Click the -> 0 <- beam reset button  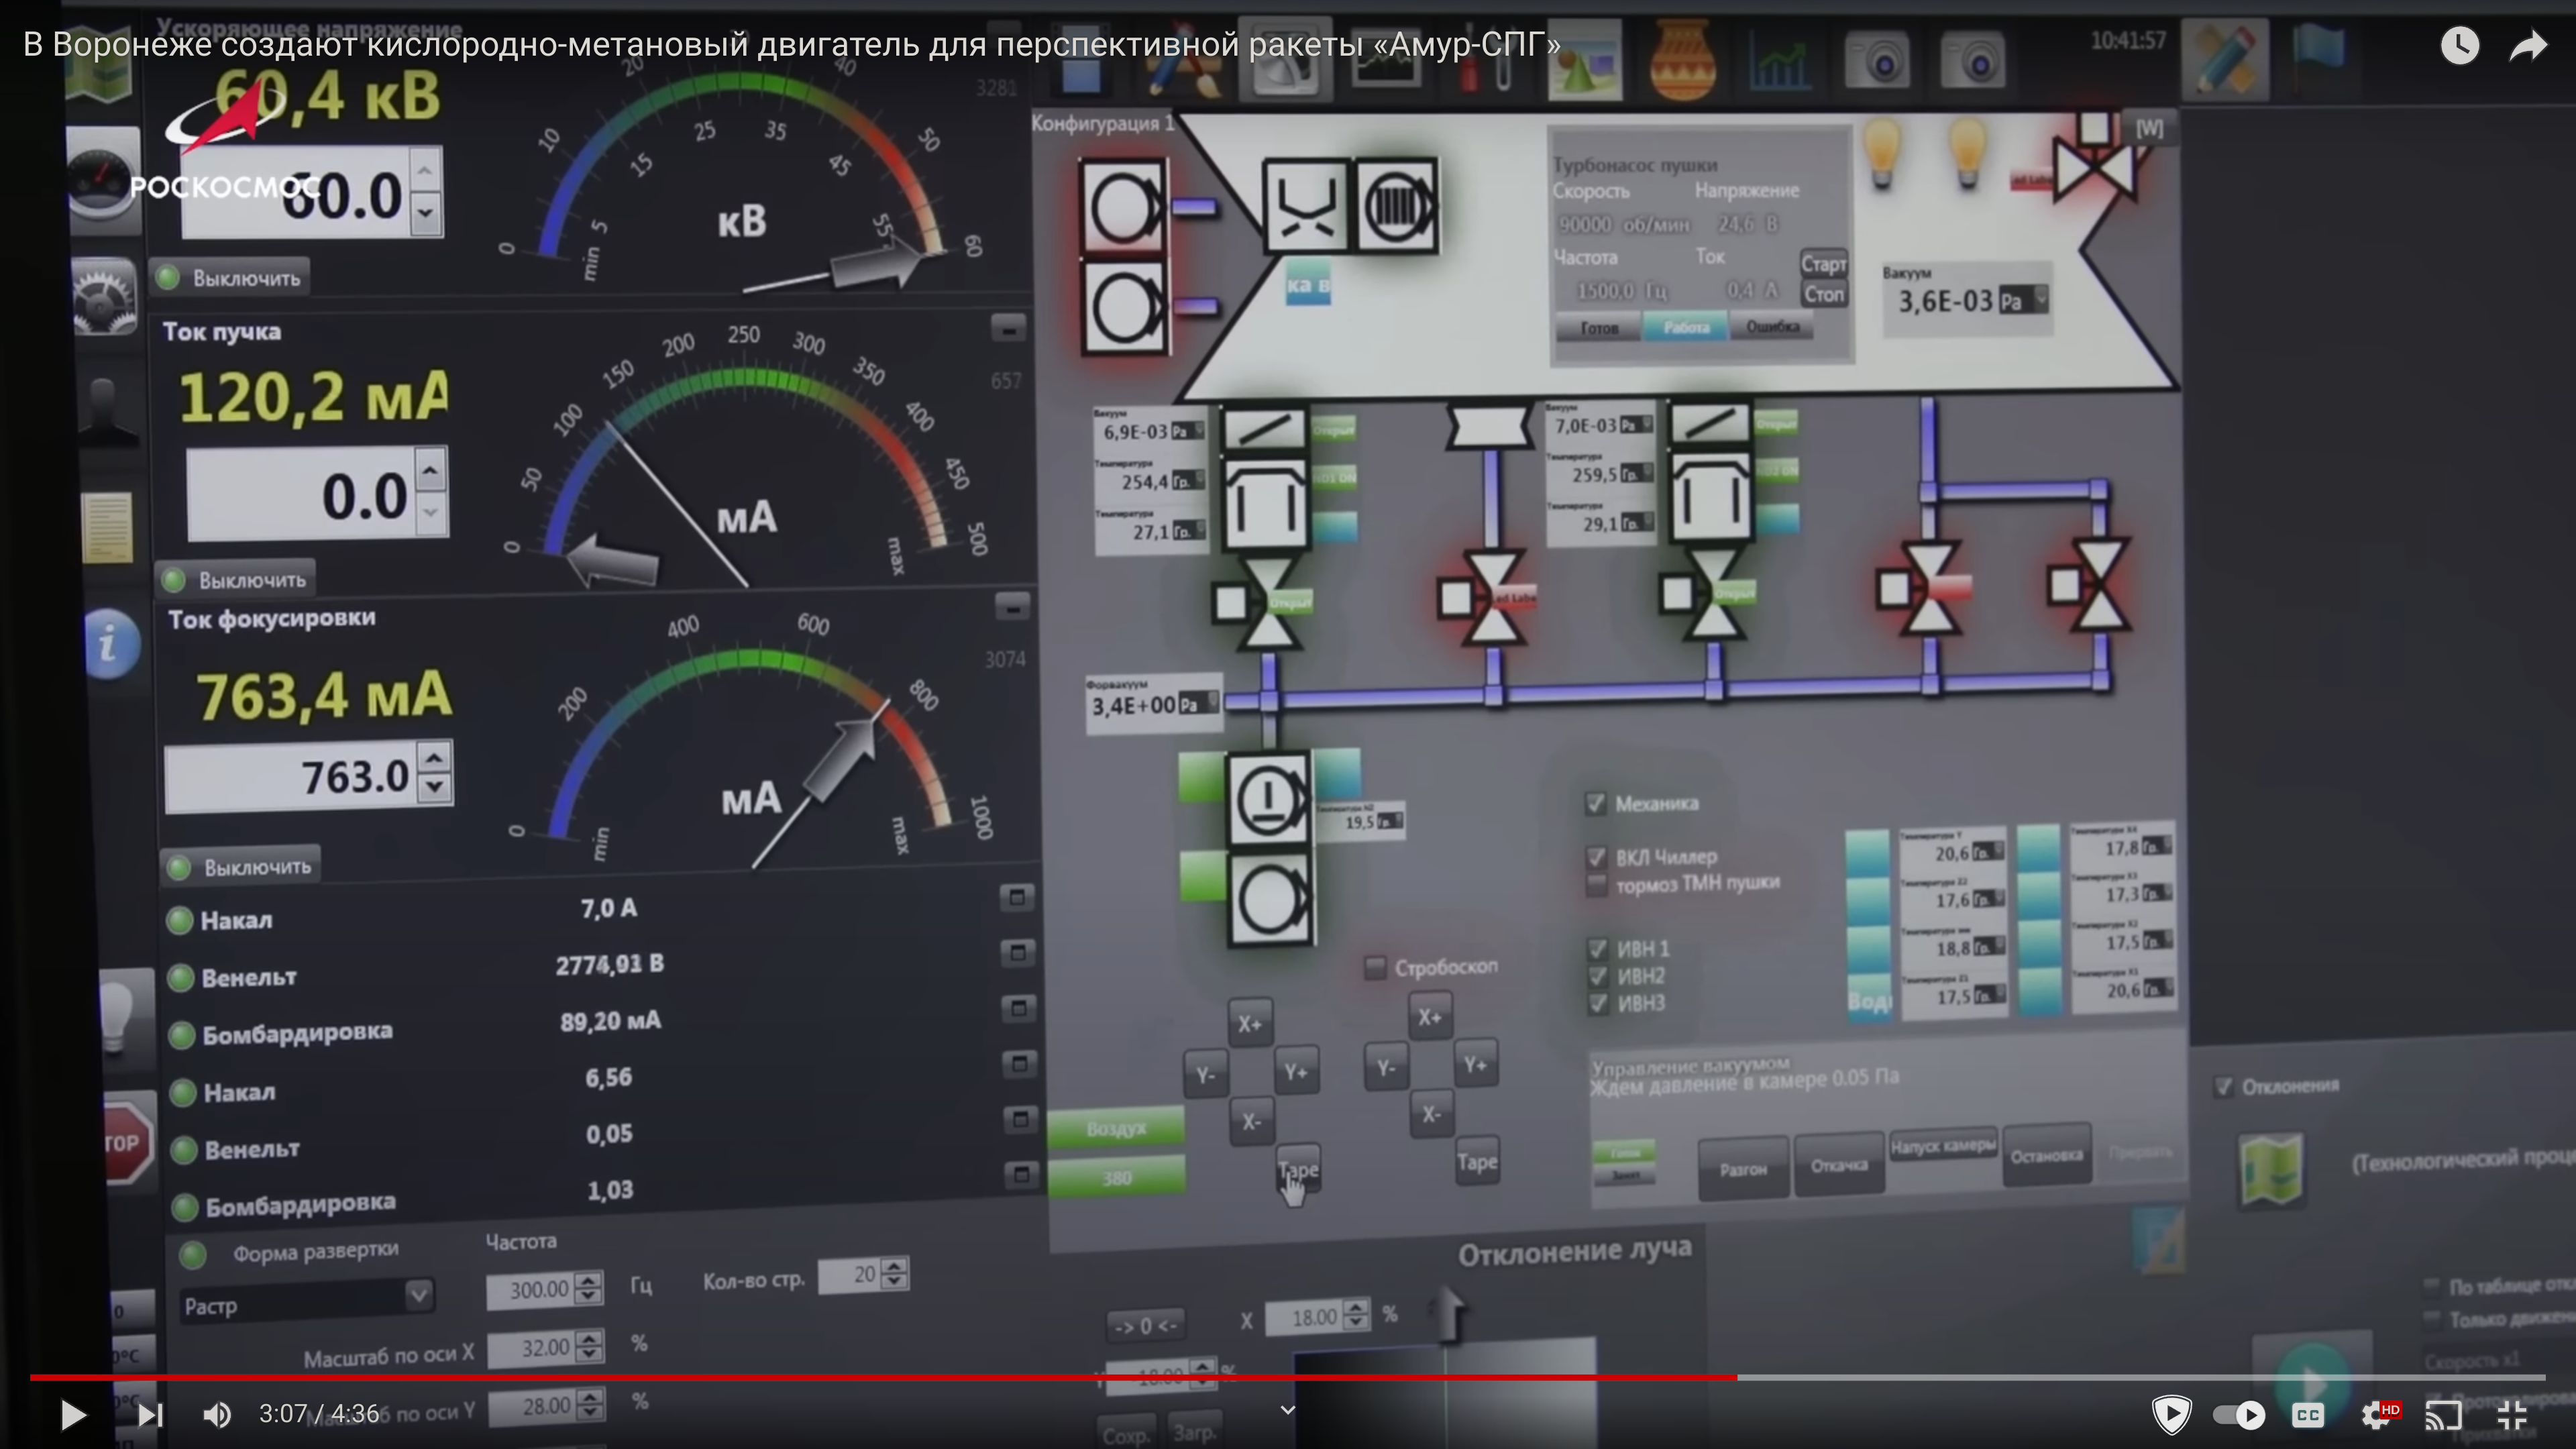coord(1145,1326)
